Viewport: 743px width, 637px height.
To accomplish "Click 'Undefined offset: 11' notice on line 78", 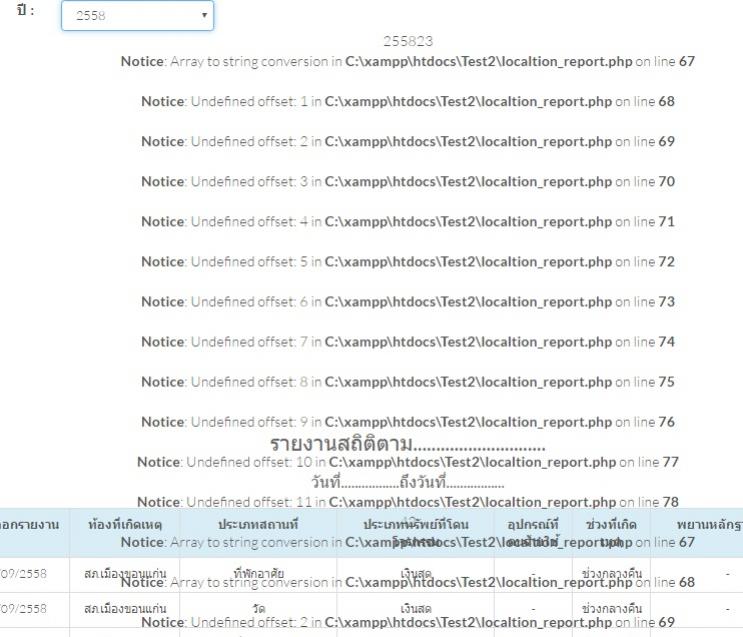I will click(x=408, y=502).
